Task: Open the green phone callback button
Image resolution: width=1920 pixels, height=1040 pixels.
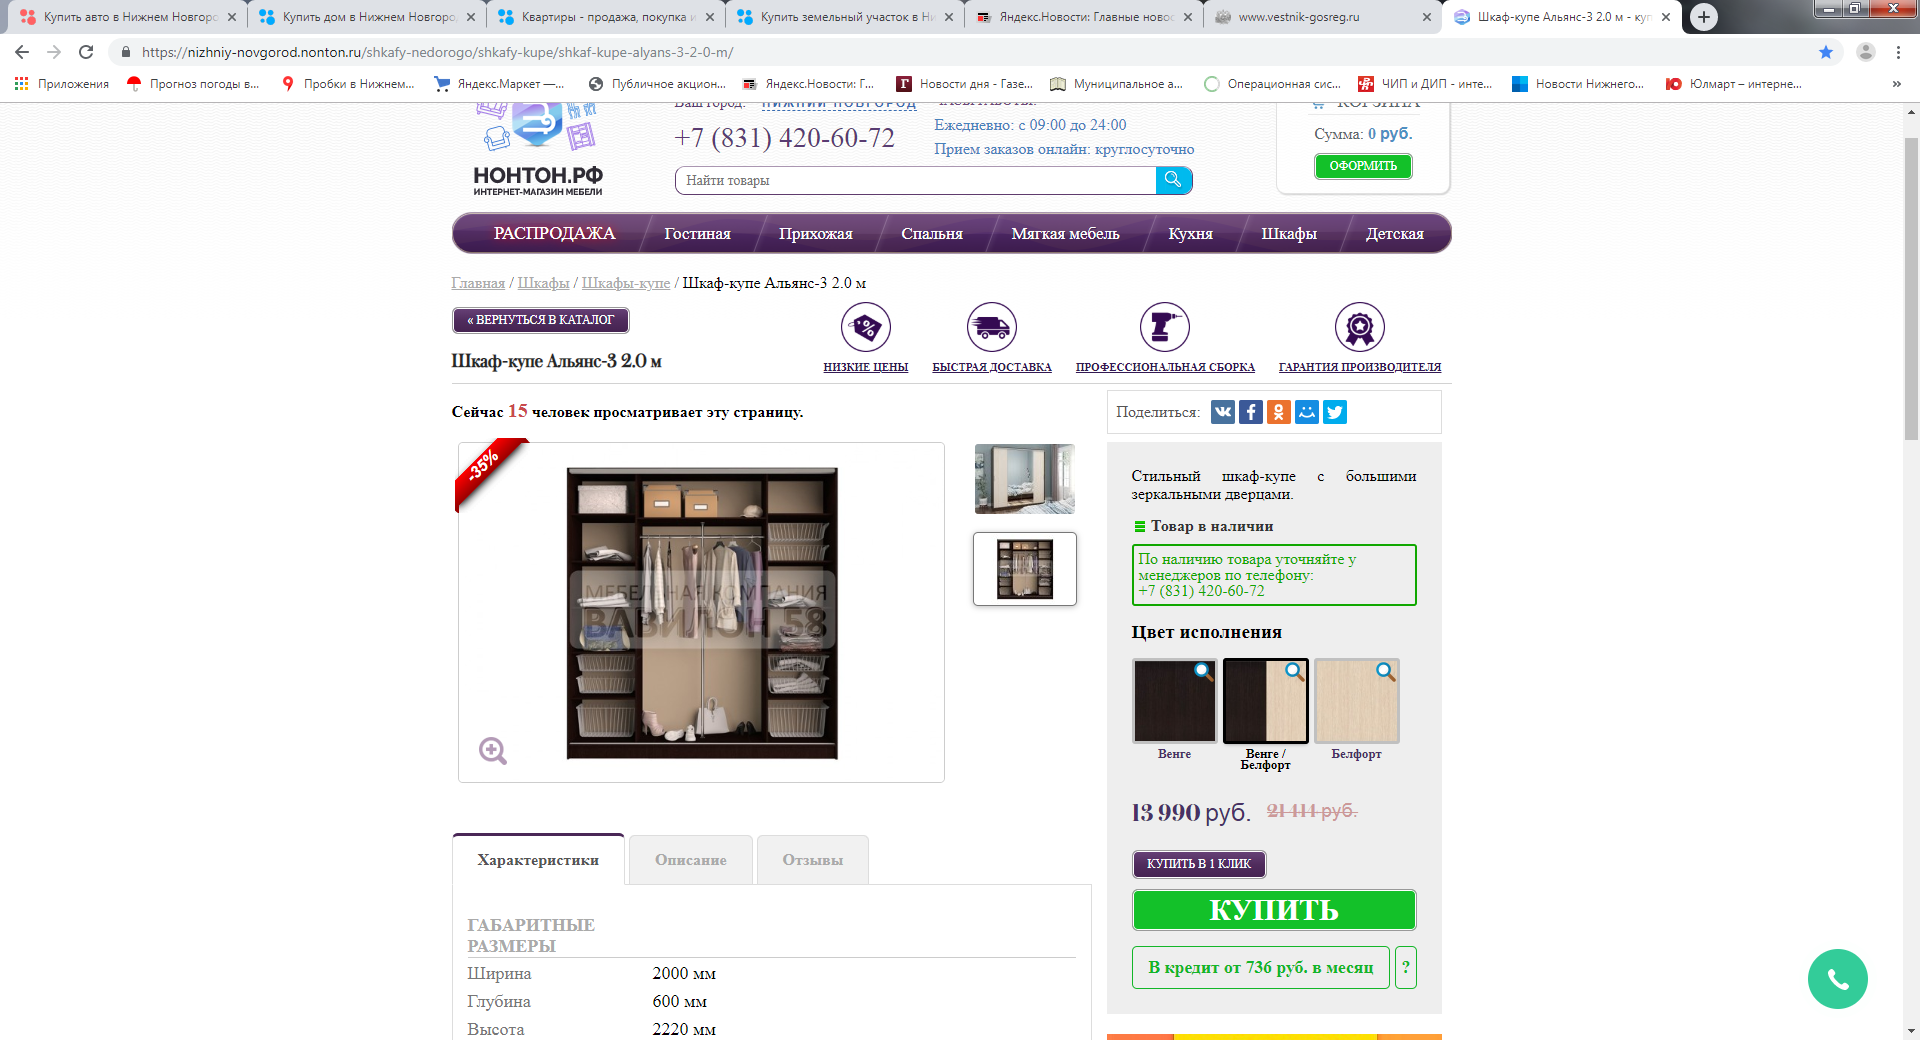Action: click(1837, 979)
